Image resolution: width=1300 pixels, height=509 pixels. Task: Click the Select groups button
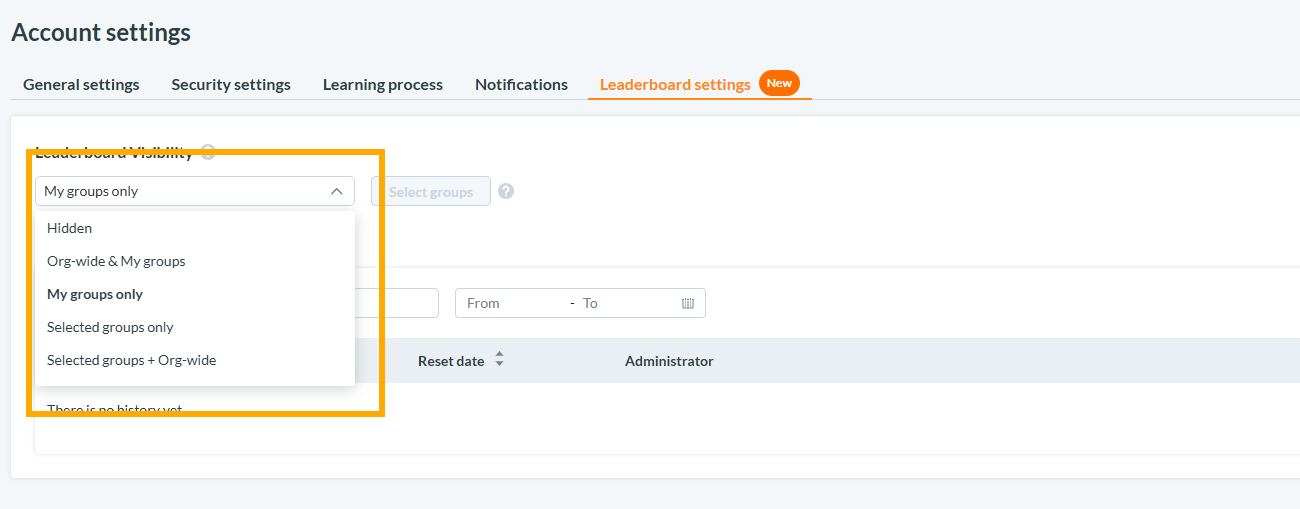431,191
